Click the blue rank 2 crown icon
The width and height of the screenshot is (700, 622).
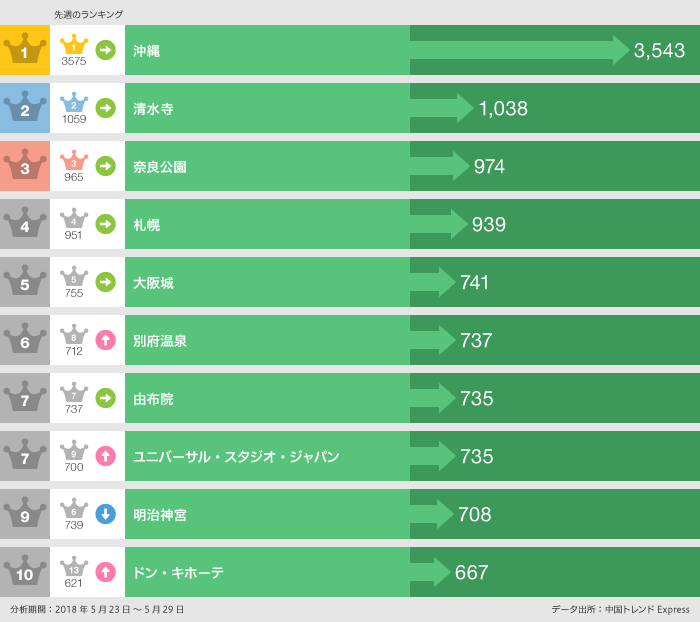click(x=24, y=108)
